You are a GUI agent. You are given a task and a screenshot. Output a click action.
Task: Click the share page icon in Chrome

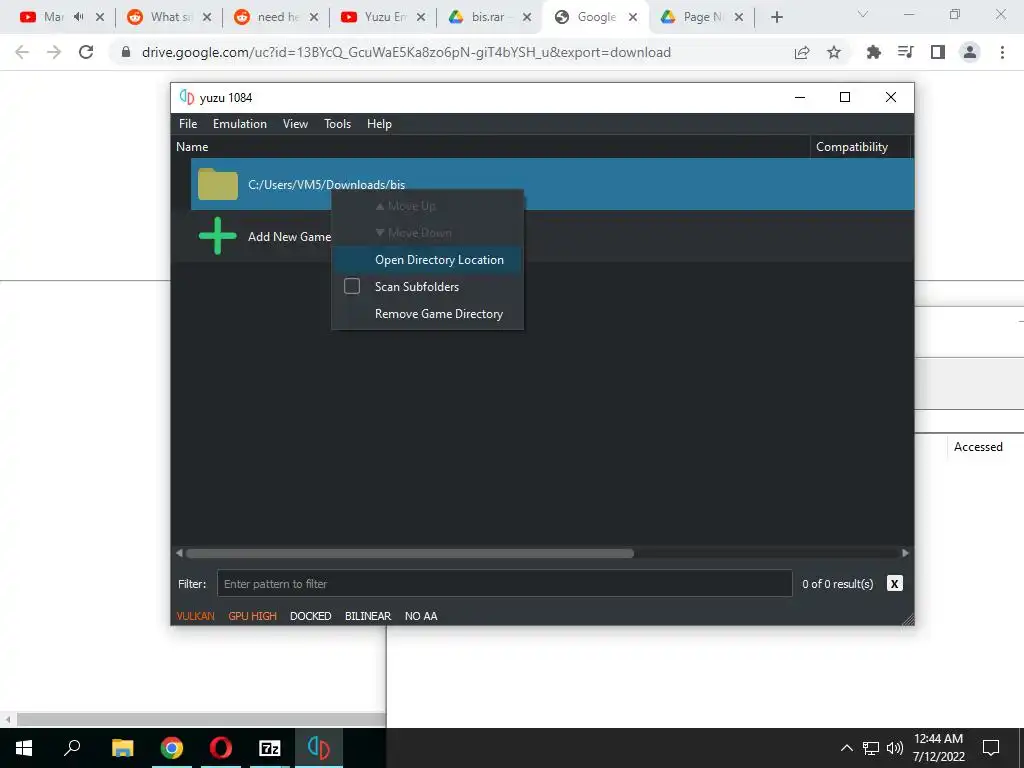tap(802, 52)
